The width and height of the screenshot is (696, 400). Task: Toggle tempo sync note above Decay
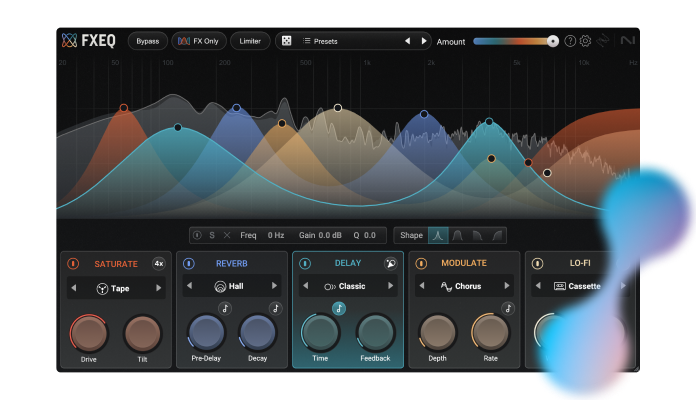[x=276, y=309]
